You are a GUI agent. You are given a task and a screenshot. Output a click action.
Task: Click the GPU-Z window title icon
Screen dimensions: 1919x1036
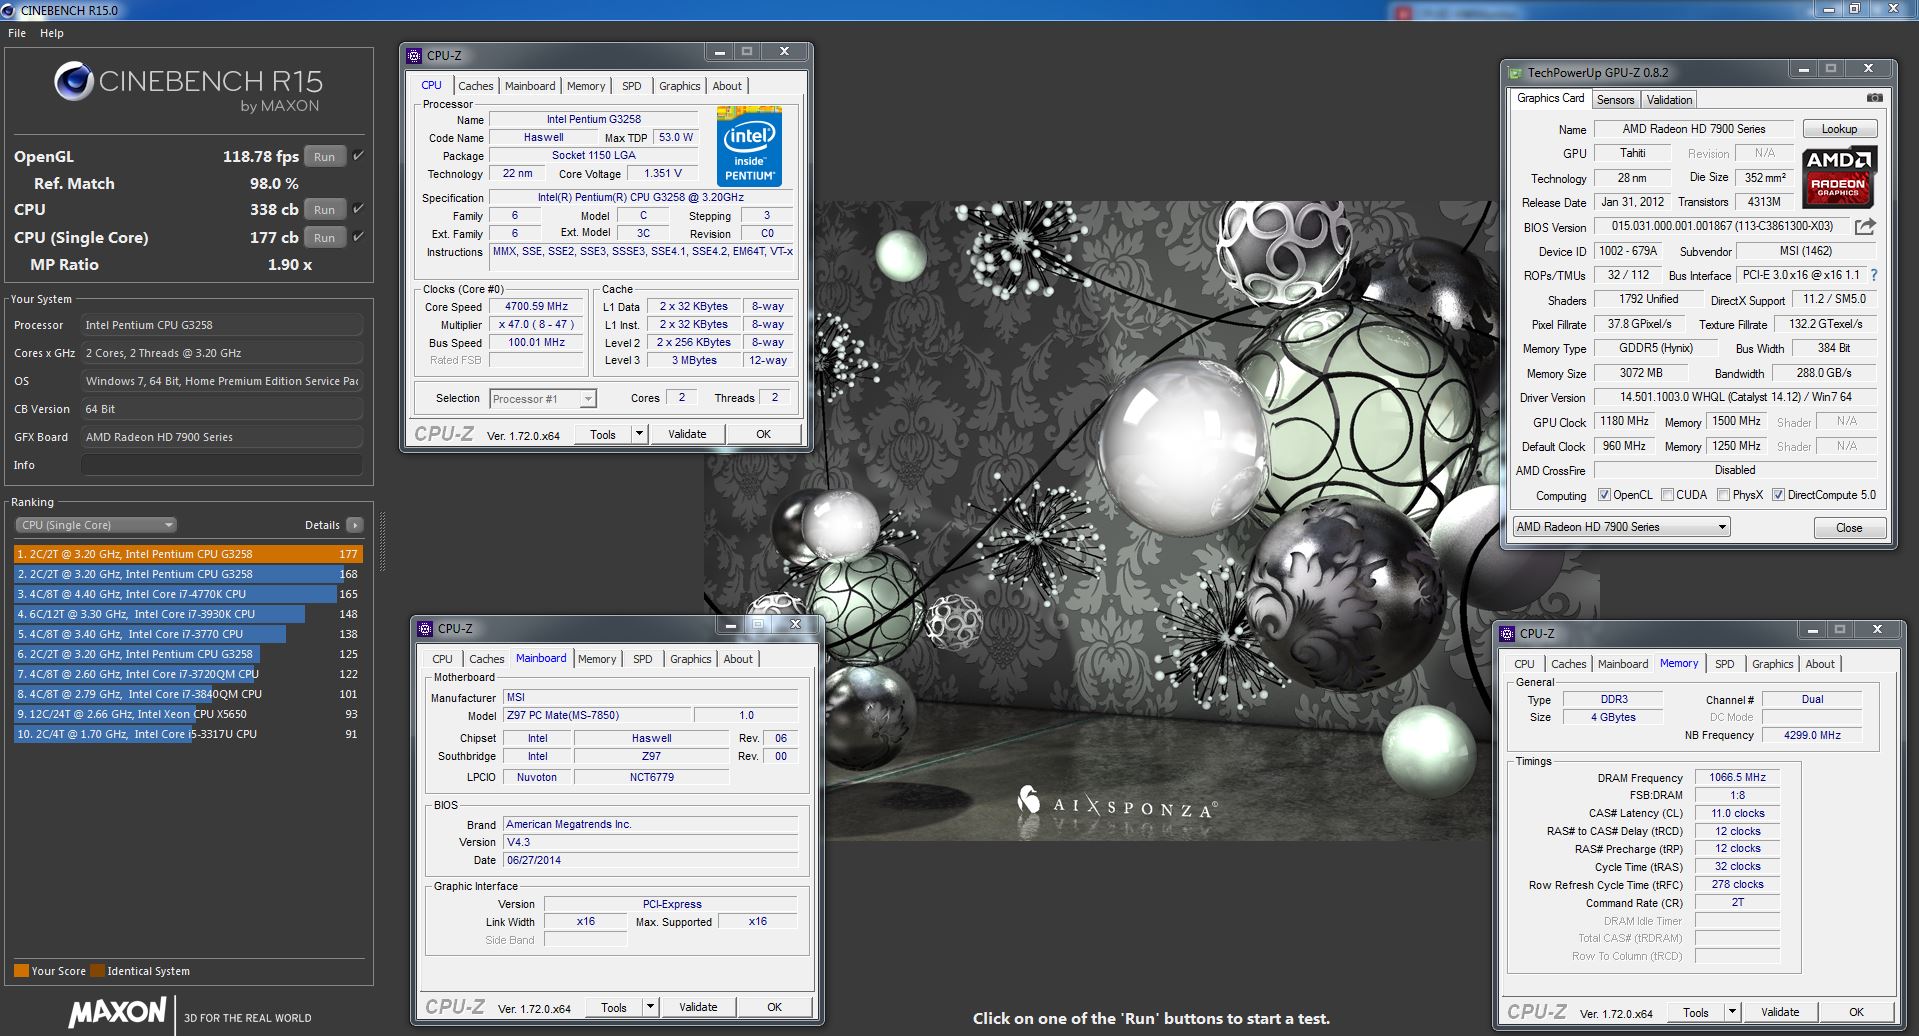(x=1516, y=73)
